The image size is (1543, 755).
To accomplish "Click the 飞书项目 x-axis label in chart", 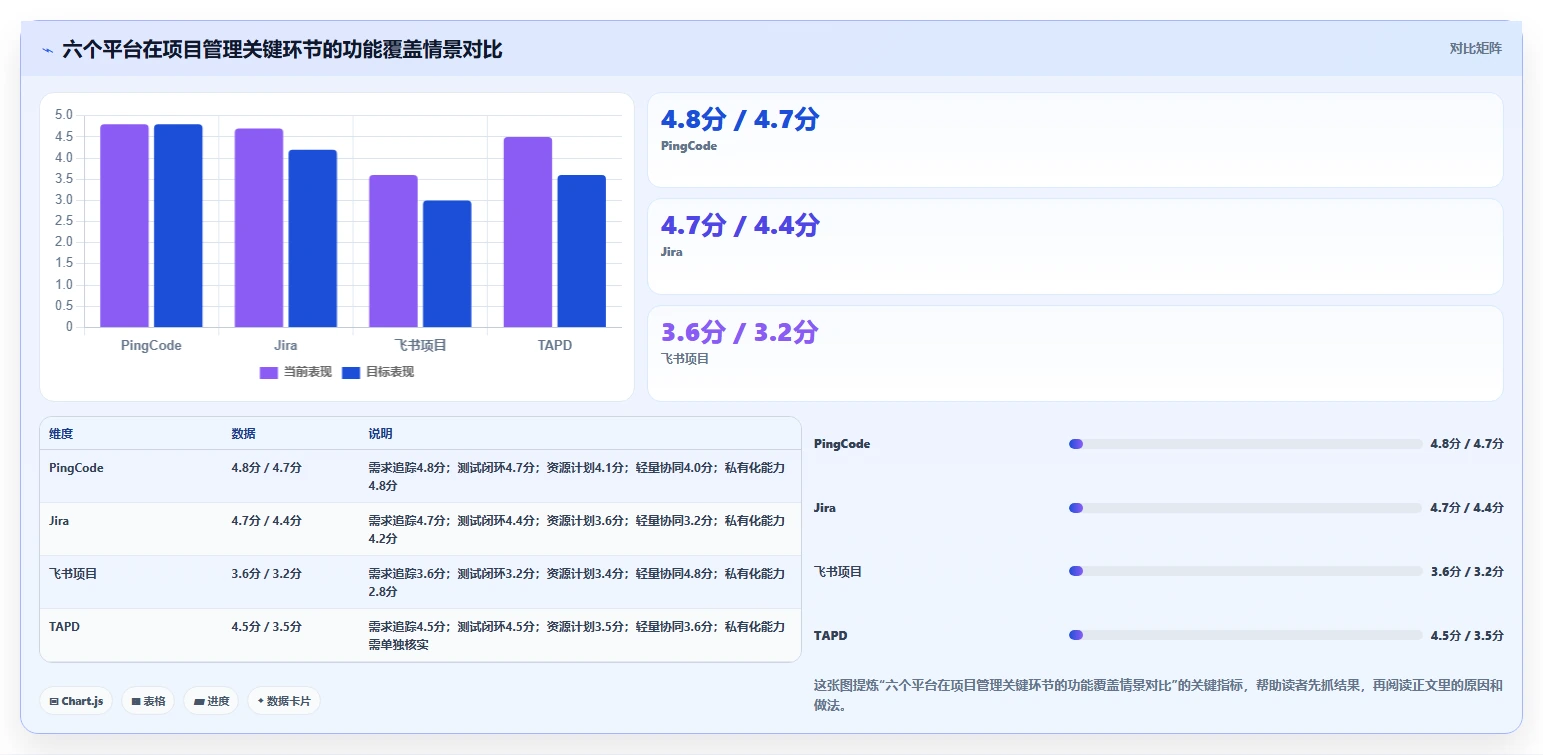I will coord(420,345).
